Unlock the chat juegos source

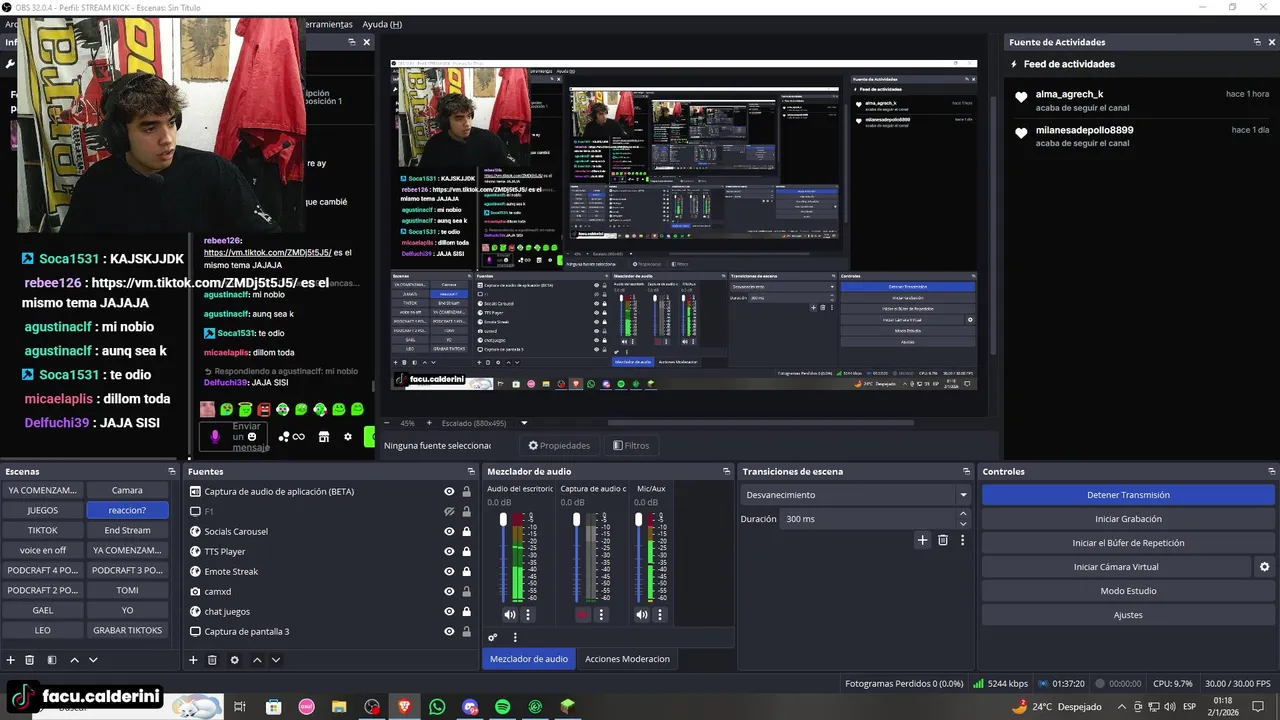(466, 612)
